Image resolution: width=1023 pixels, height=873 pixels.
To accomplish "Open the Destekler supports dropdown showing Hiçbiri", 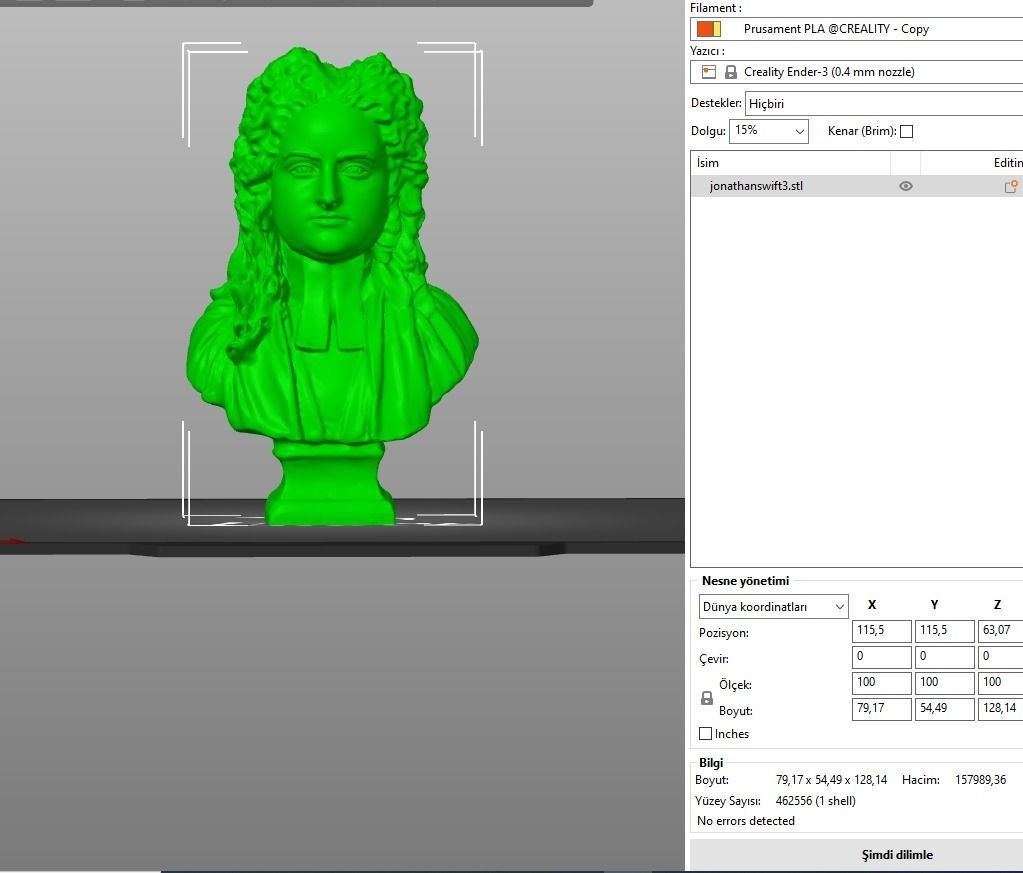I will (884, 103).
